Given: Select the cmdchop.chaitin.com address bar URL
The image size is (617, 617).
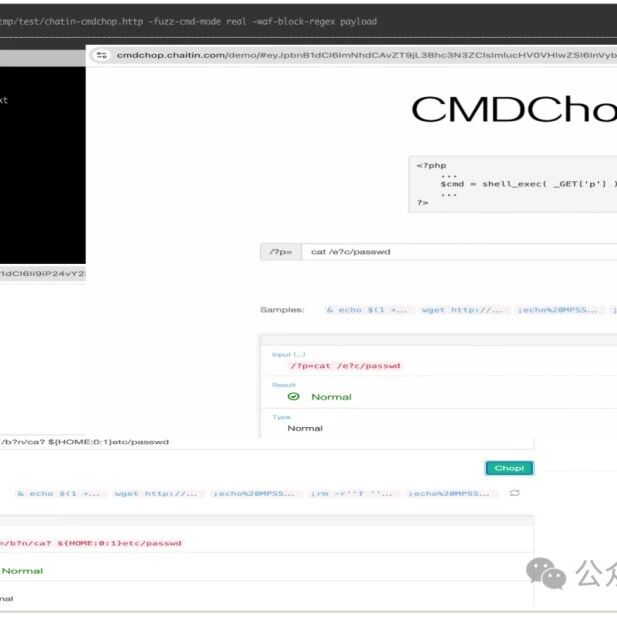Looking at the screenshot, I should [366, 55].
